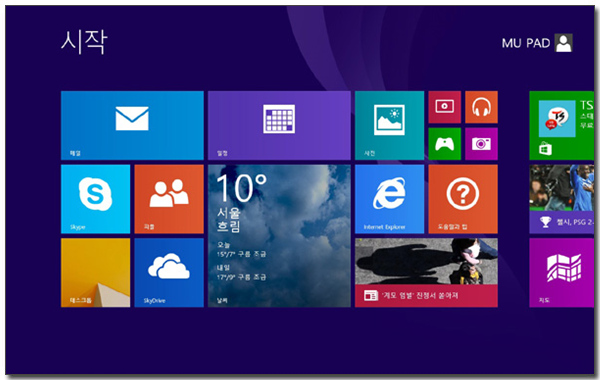Launch the Photos tile
This screenshot has width=600, height=380.
[389, 125]
